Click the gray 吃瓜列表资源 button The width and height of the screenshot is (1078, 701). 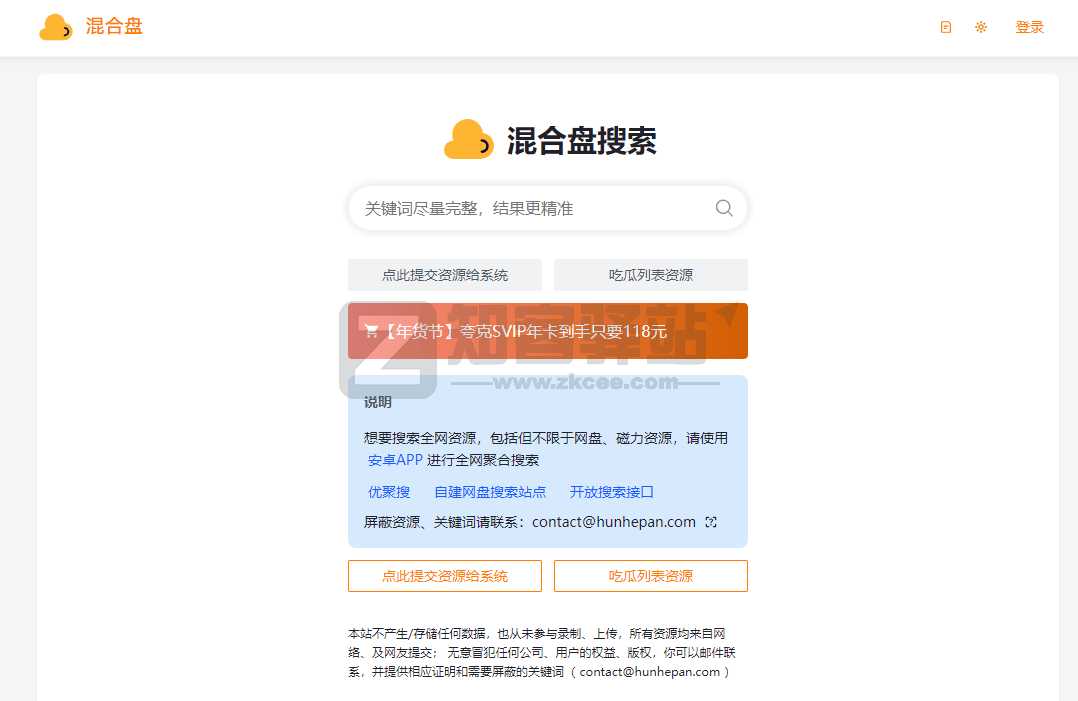point(651,274)
